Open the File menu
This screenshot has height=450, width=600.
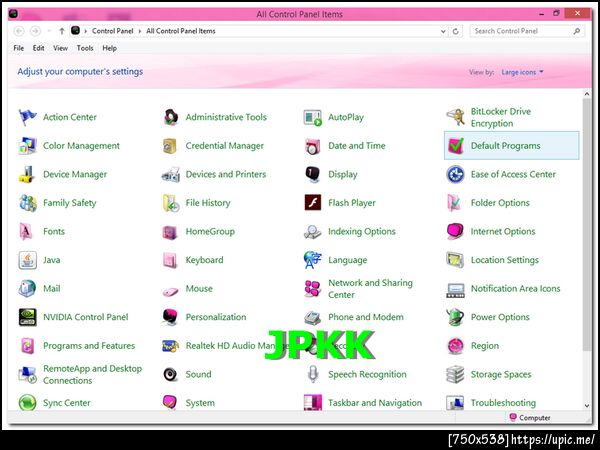pyautogui.click(x=18, y=48)
